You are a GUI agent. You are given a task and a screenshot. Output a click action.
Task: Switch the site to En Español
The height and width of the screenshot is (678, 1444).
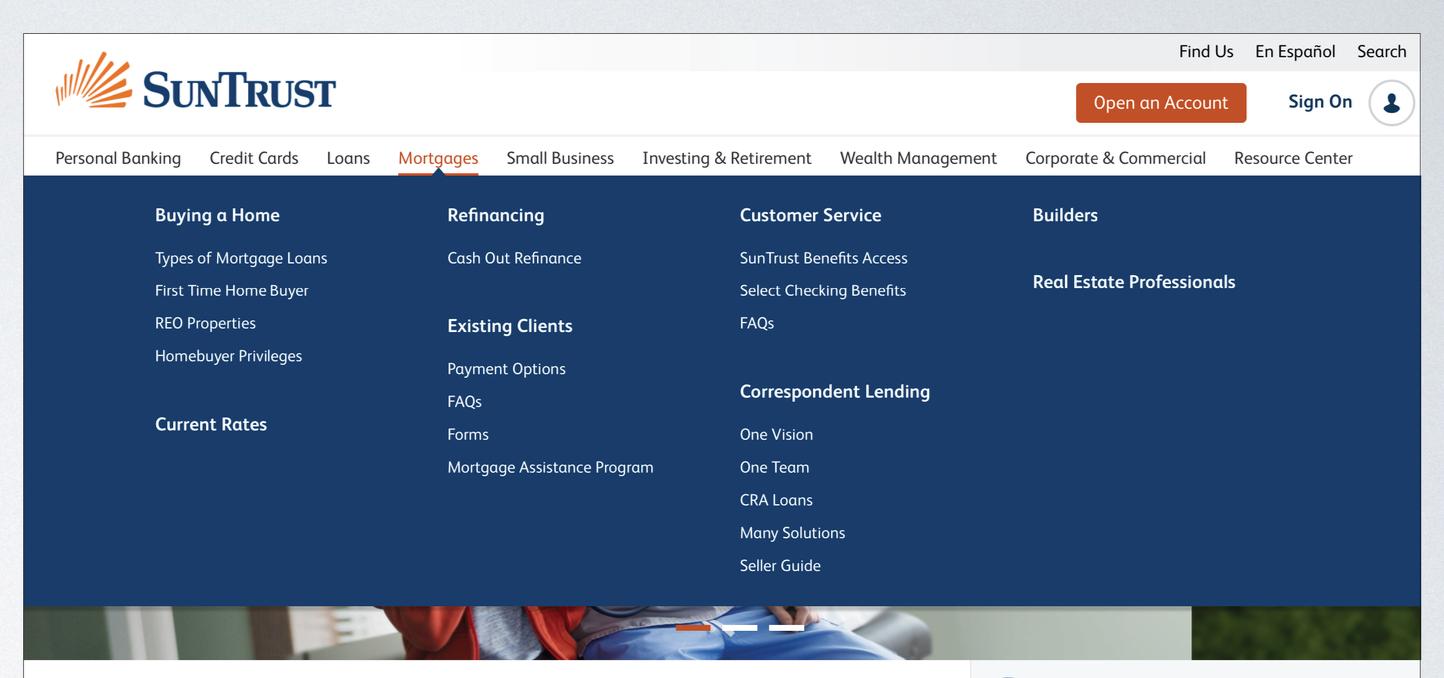pos(1295,52)
